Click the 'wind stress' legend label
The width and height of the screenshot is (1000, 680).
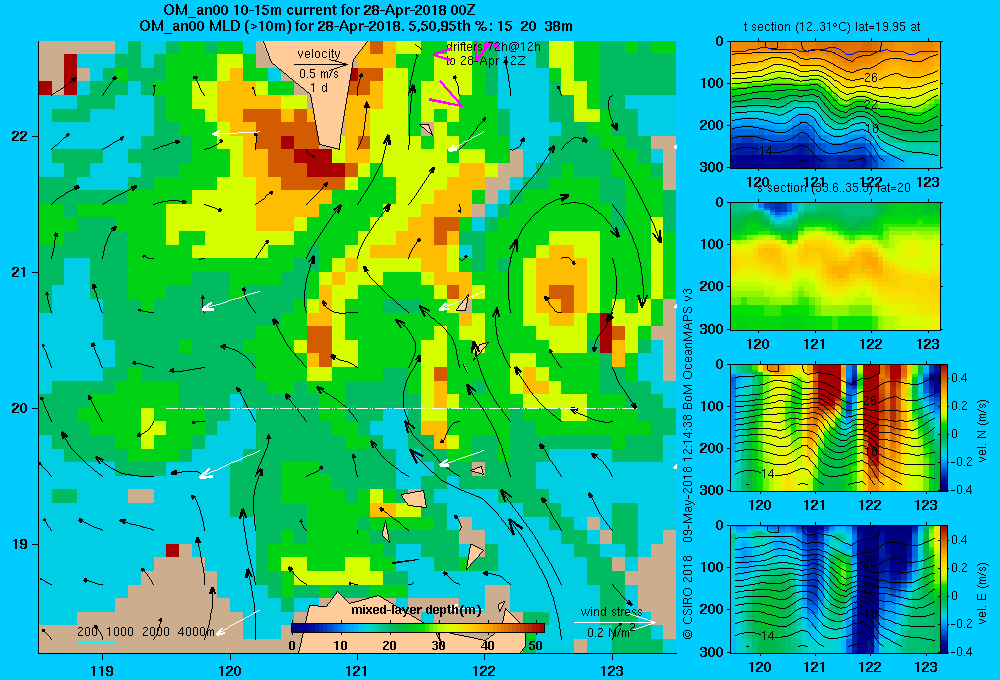612,611
